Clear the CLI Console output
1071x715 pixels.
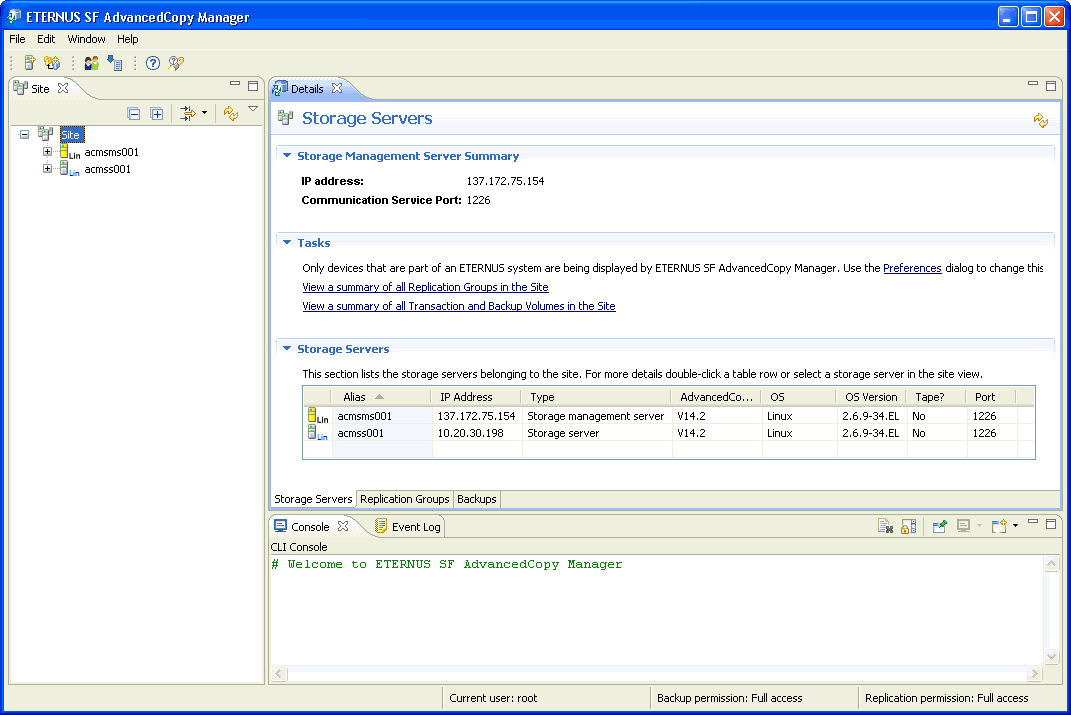click(x=885, y=526)
